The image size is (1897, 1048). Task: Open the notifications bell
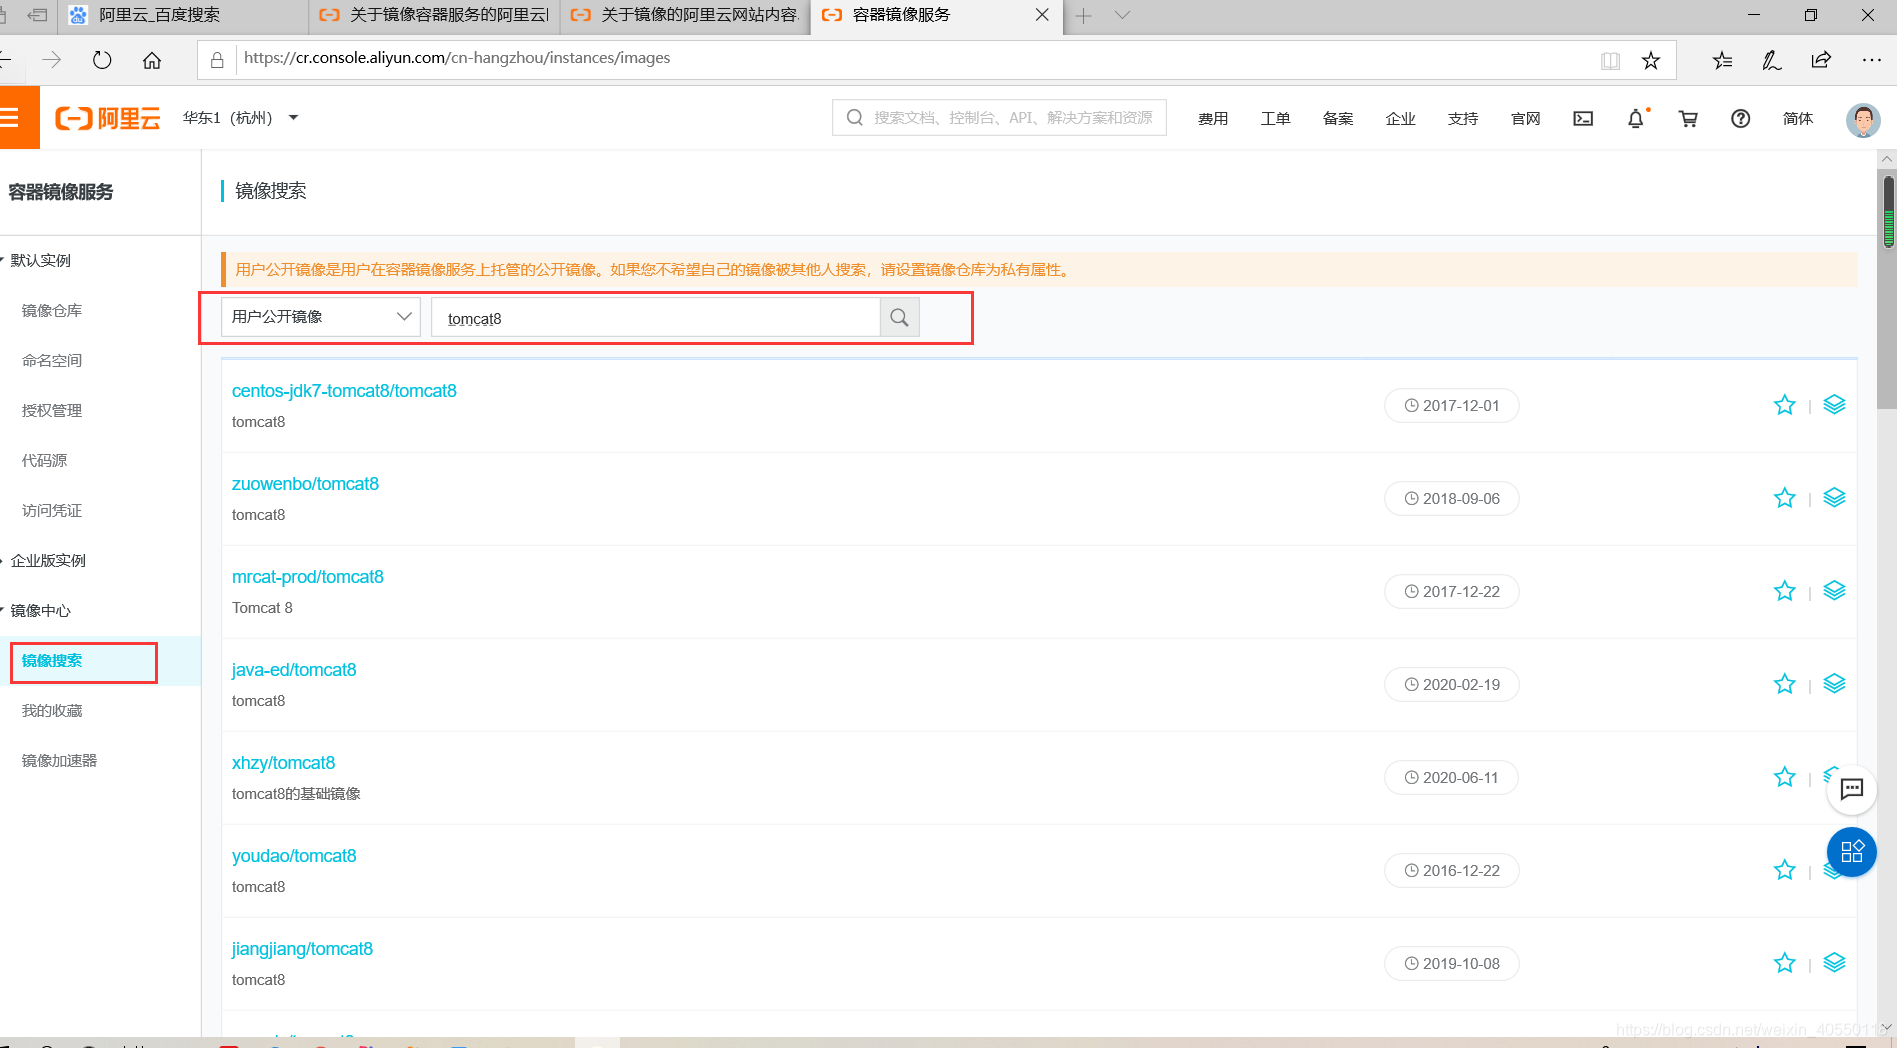click(x=1636, y=118)
